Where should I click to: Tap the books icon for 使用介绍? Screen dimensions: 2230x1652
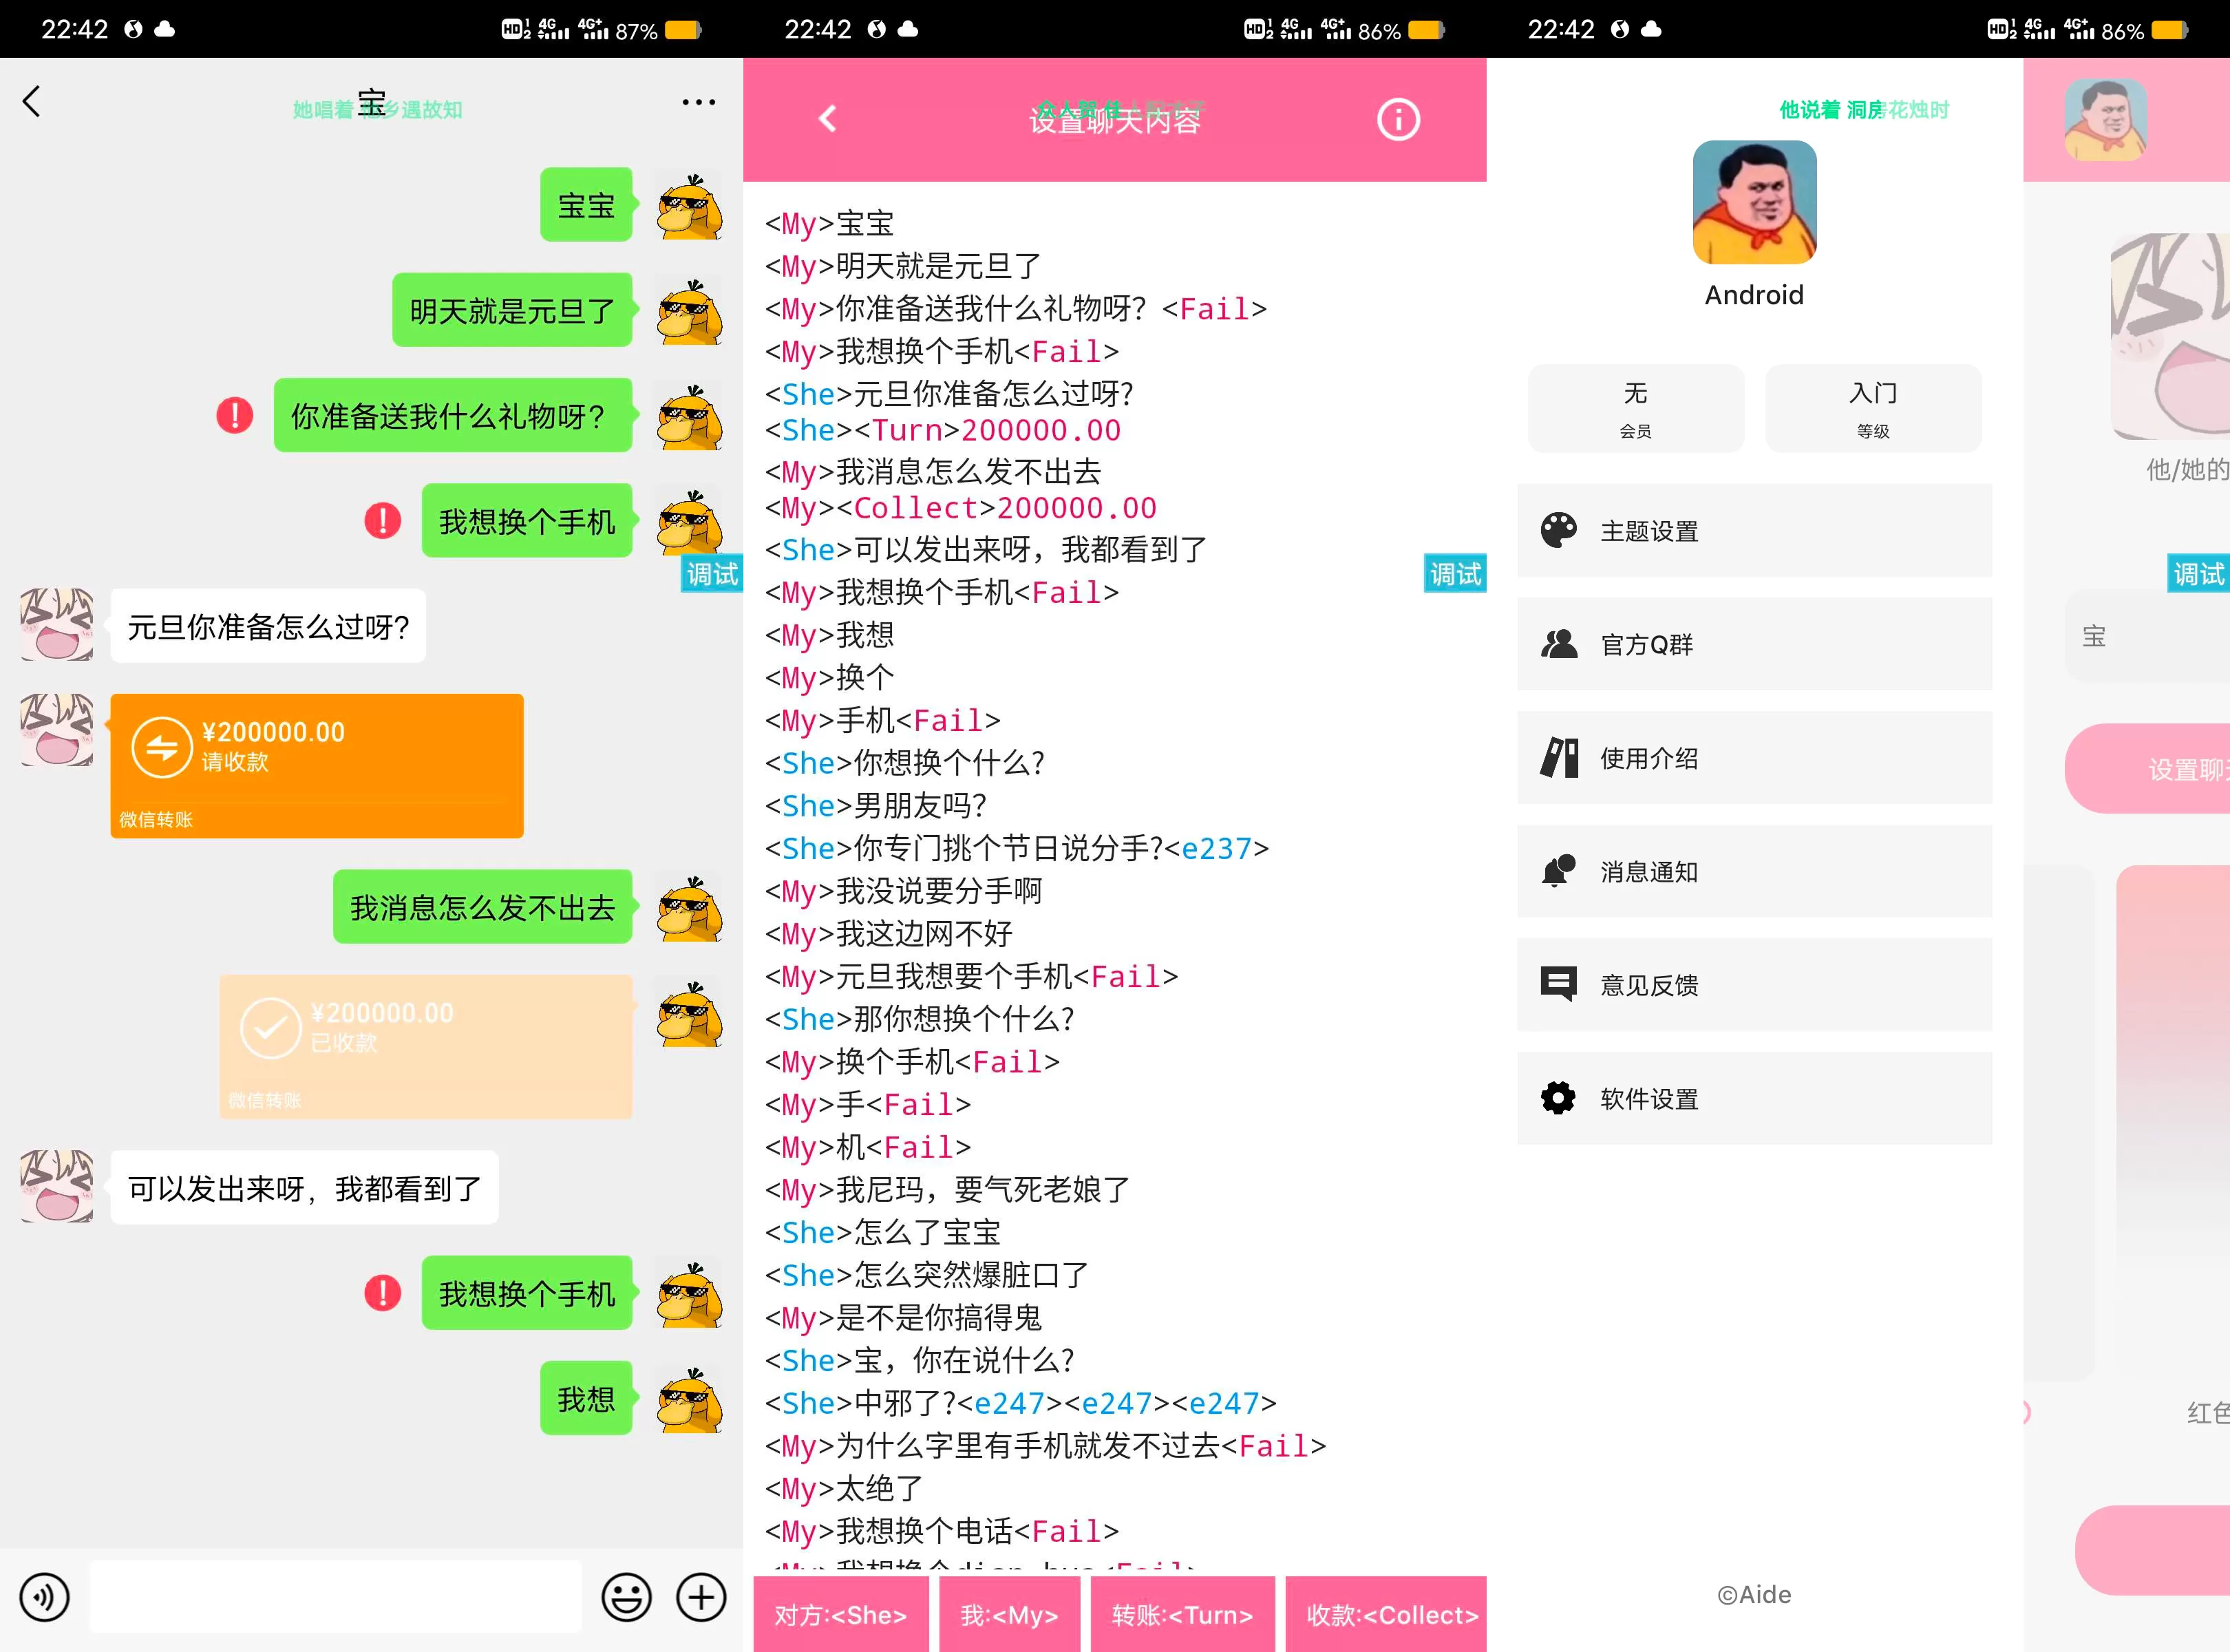[1558, 758]
